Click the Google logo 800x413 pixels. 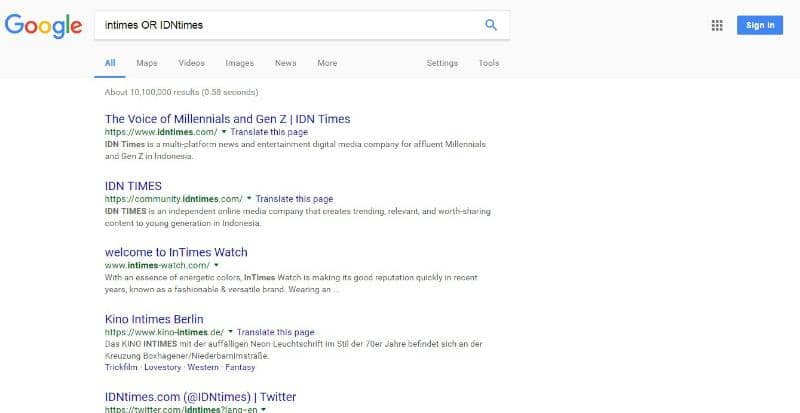[x=42, y=26]
